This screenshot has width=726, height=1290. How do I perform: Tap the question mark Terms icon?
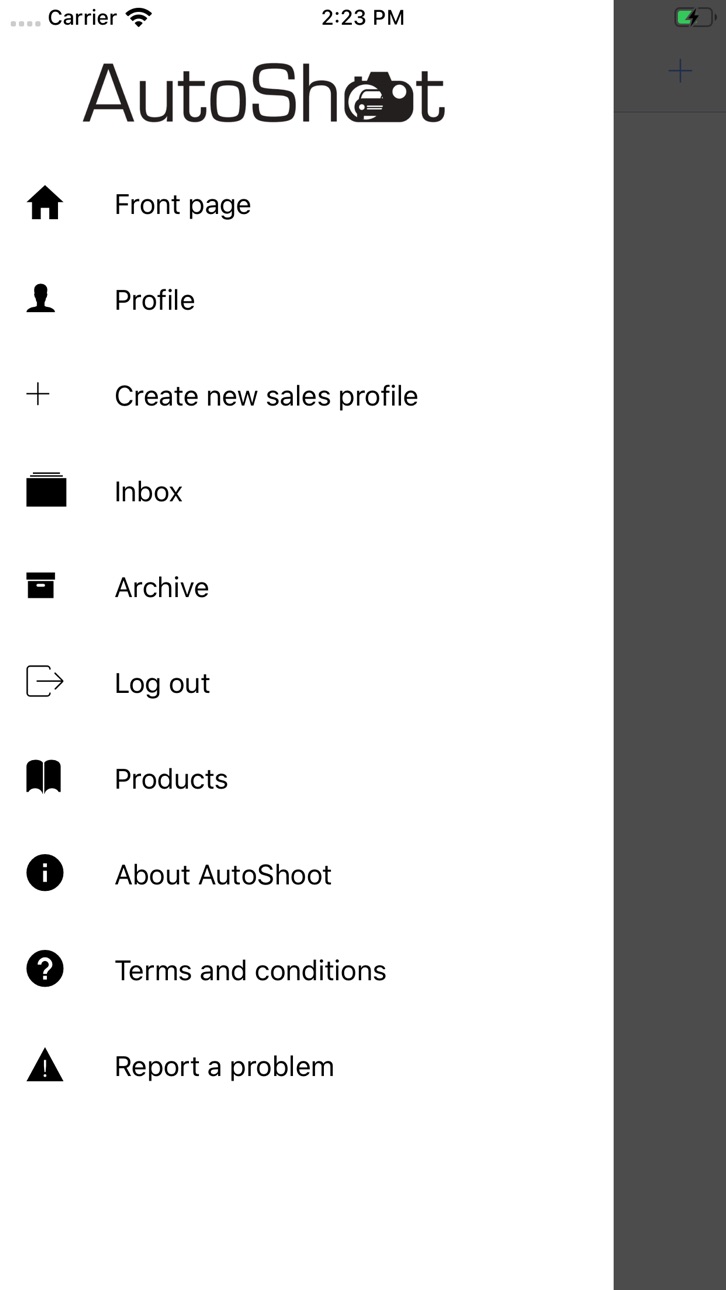[x=45, y=969]
